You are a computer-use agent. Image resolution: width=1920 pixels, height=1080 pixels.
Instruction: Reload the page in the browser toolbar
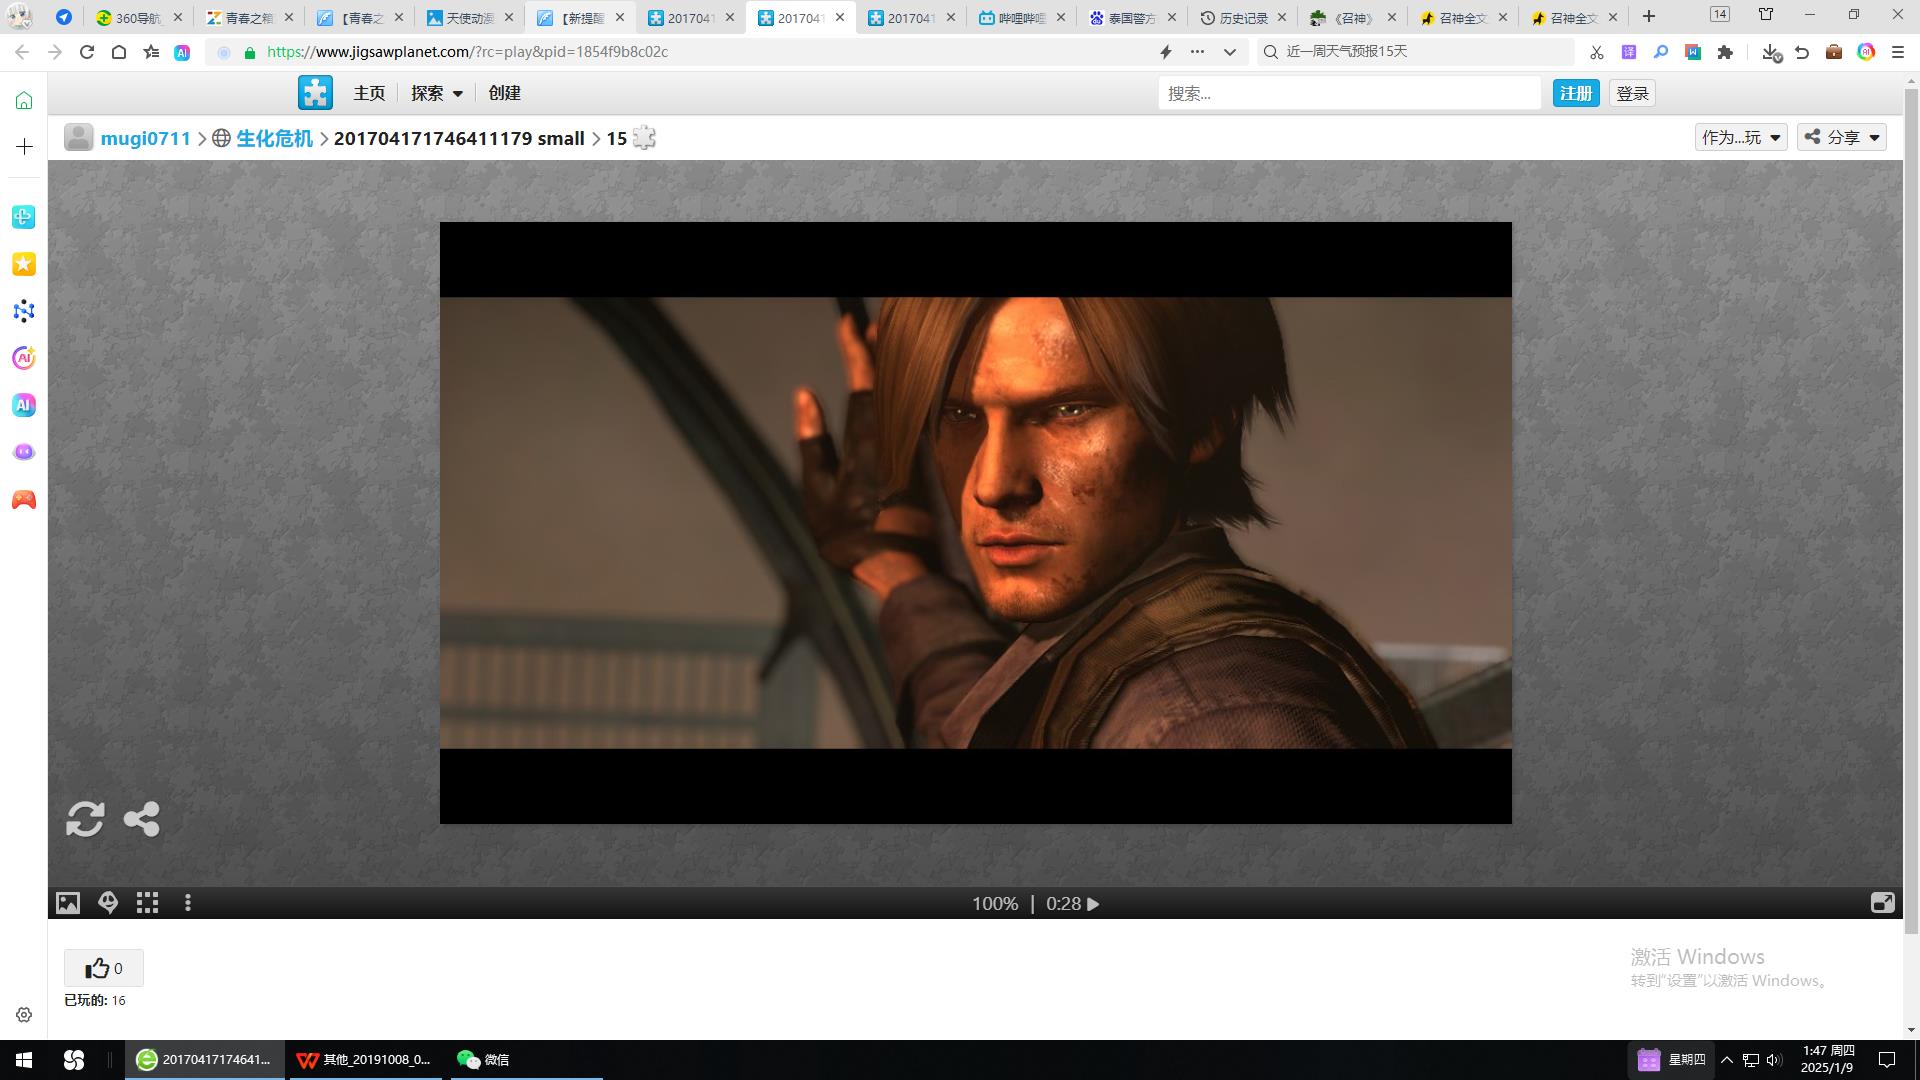point(87,52)
